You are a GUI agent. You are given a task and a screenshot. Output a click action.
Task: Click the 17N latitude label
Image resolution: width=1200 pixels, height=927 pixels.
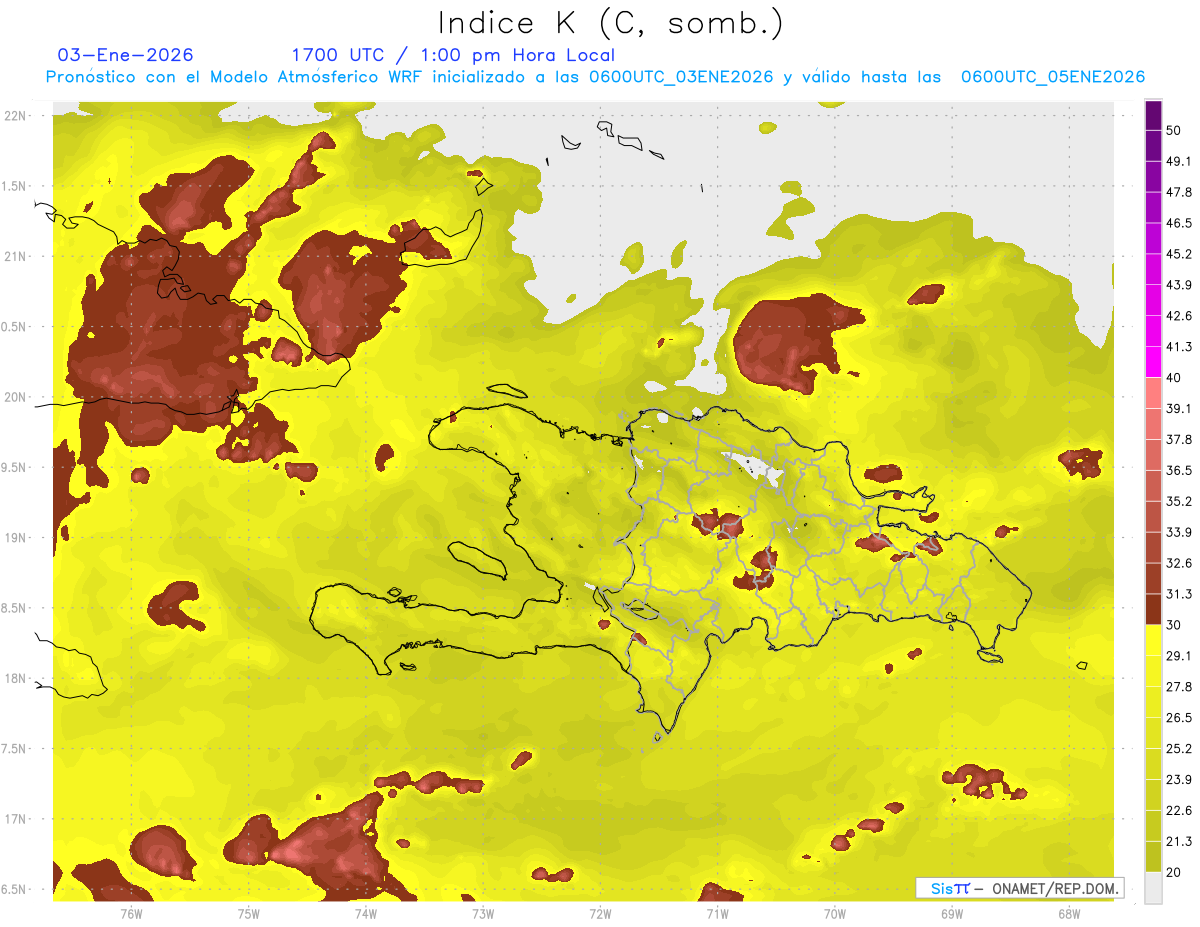pyautogui.click(x=15, y=819)
